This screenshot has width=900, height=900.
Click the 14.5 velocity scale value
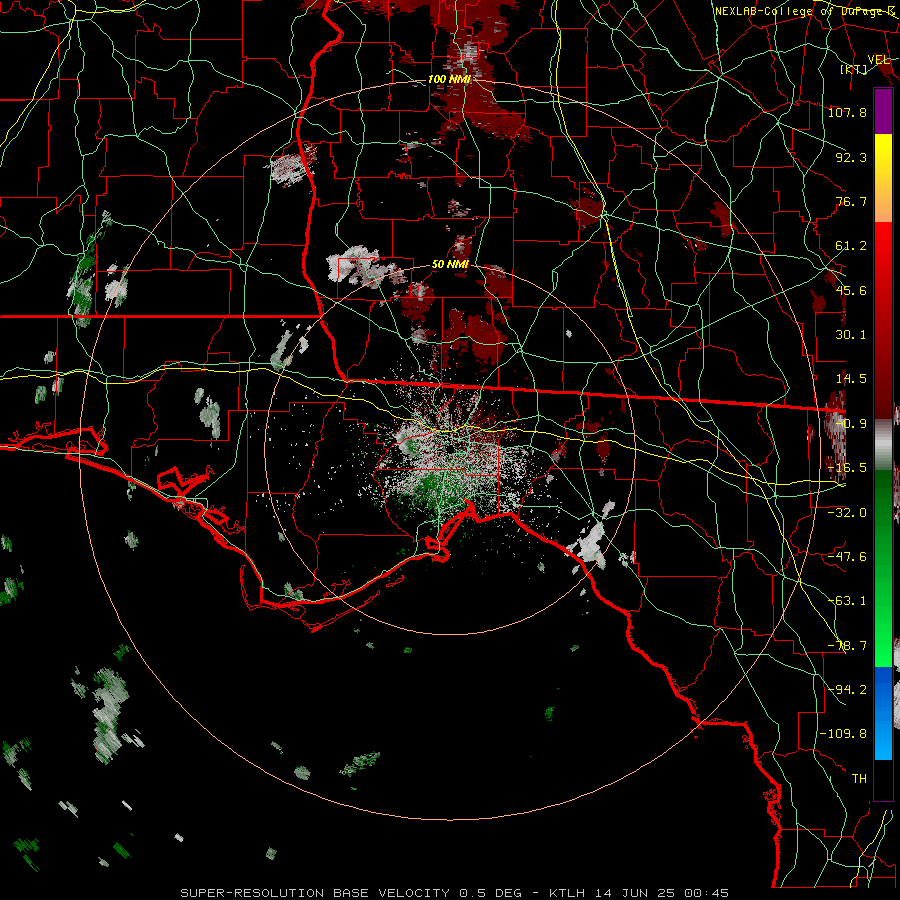(851, 379)
